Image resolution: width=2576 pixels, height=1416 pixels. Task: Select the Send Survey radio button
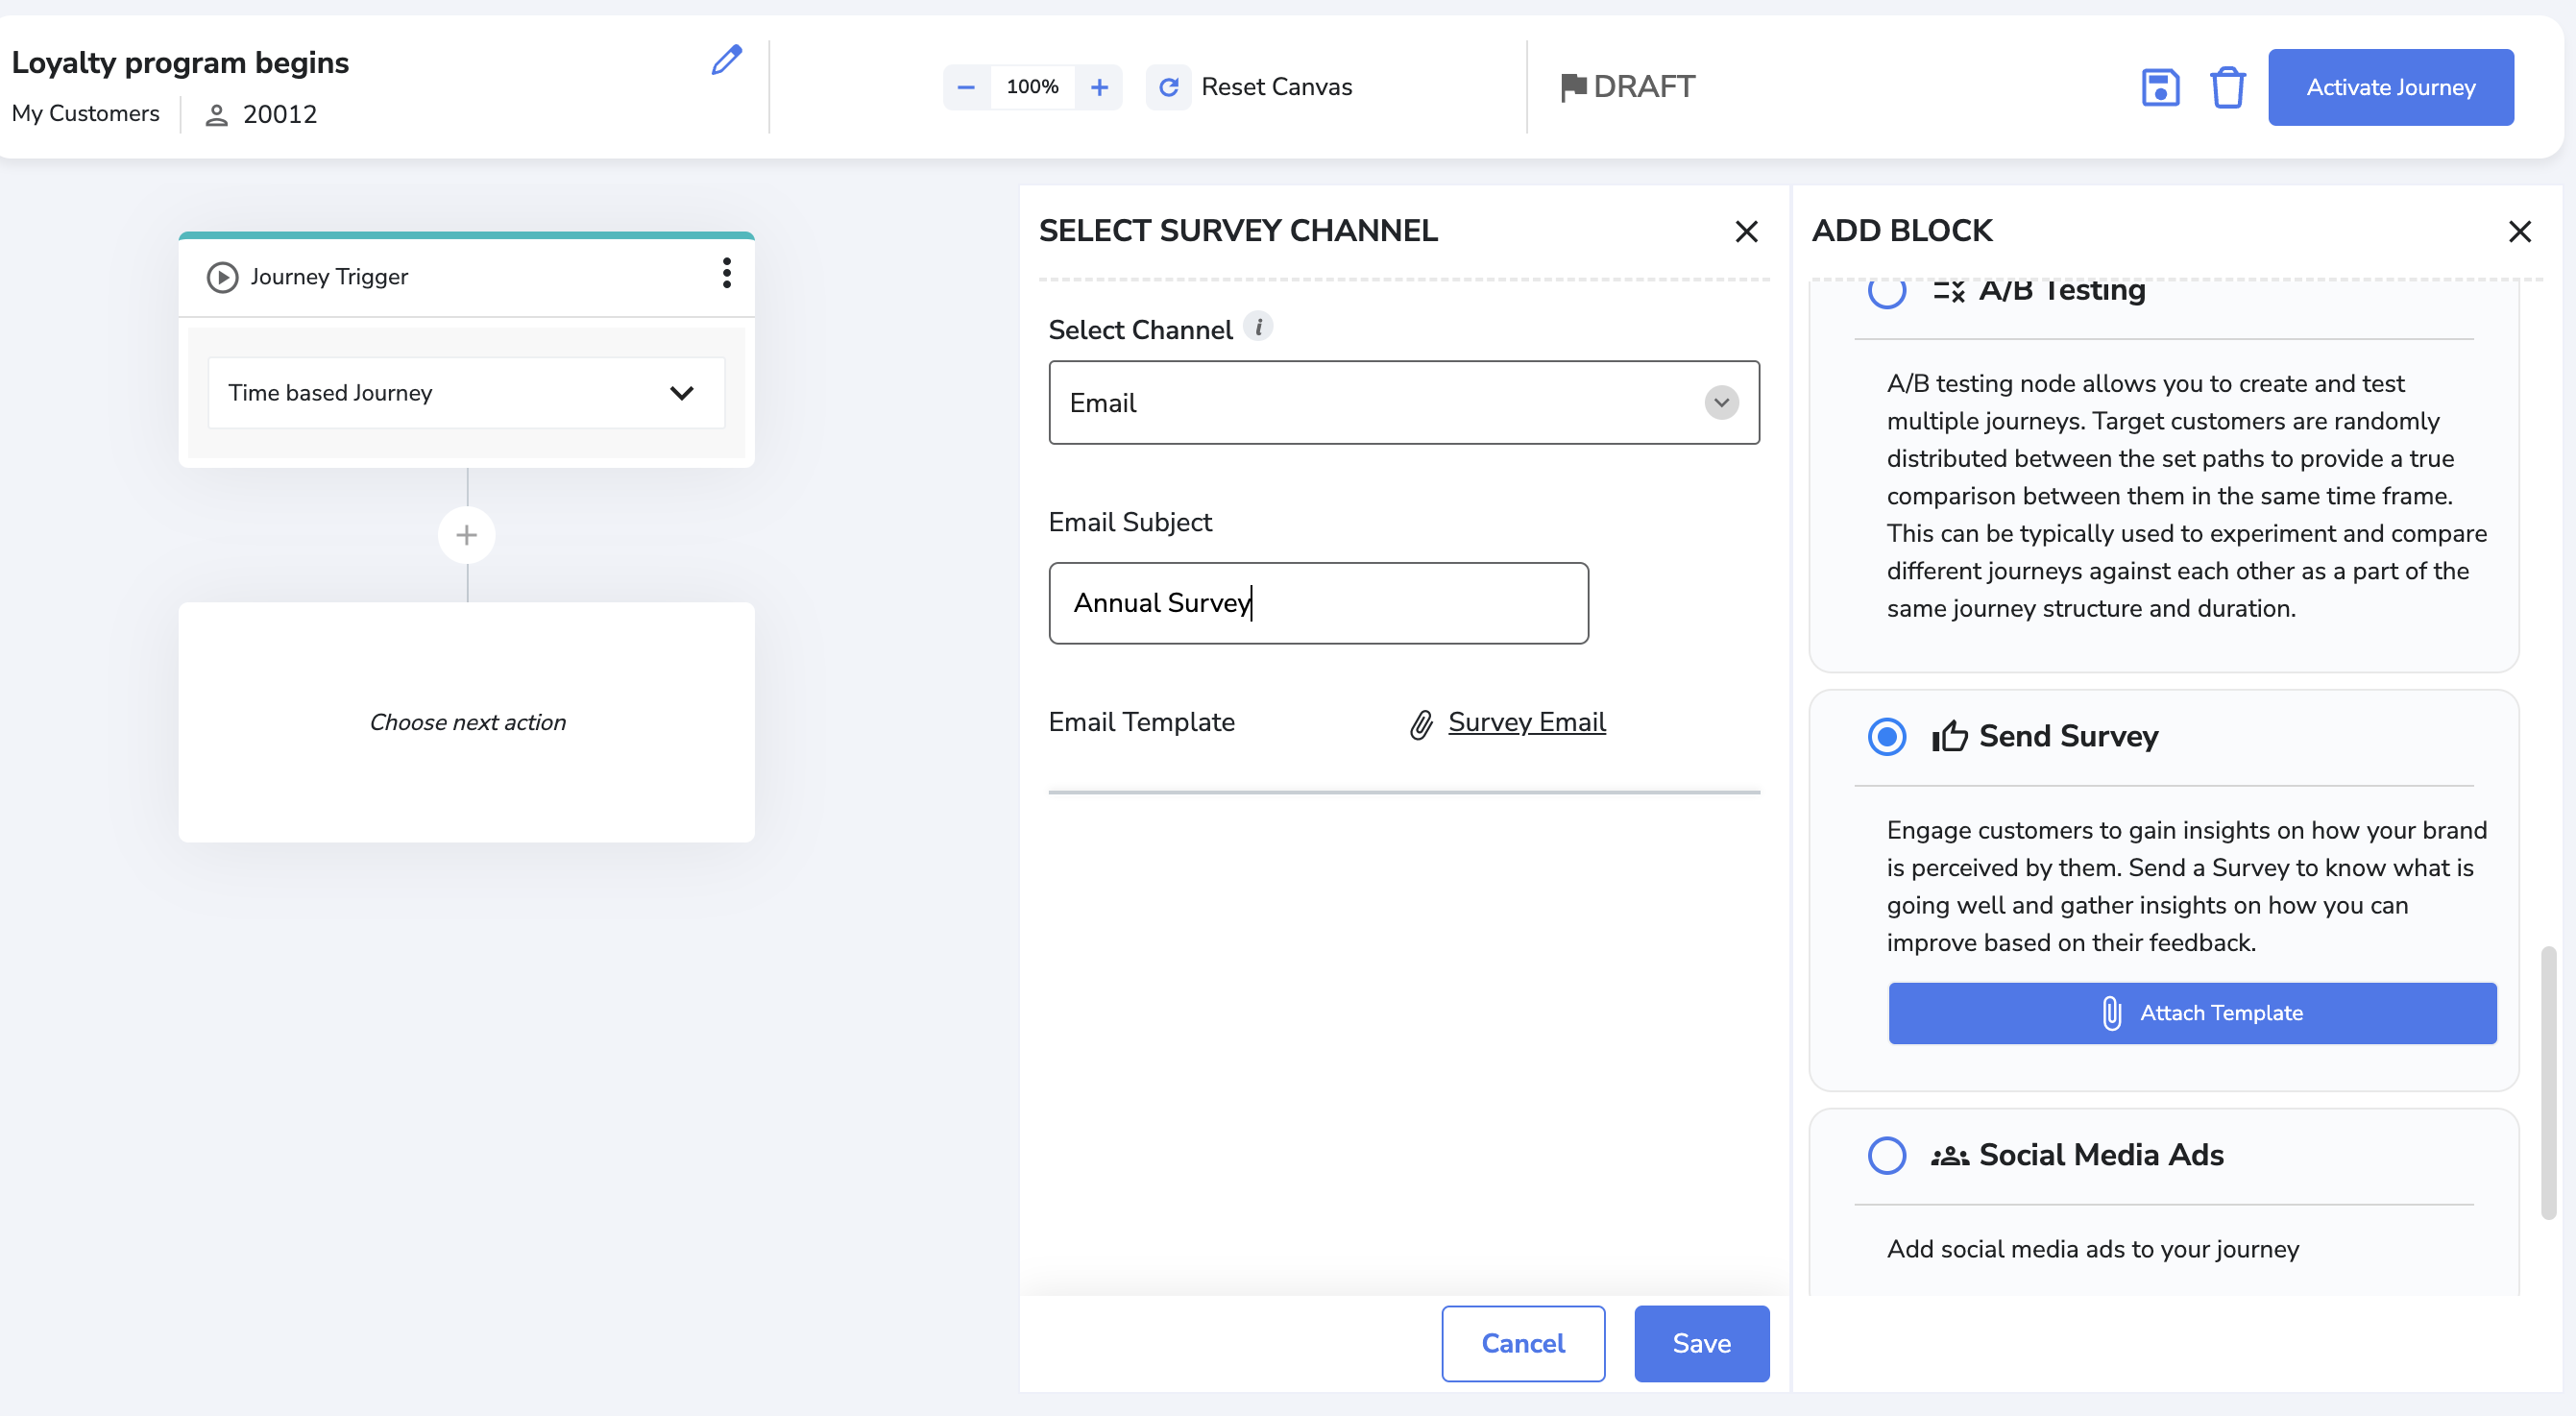pos(1886,737)
